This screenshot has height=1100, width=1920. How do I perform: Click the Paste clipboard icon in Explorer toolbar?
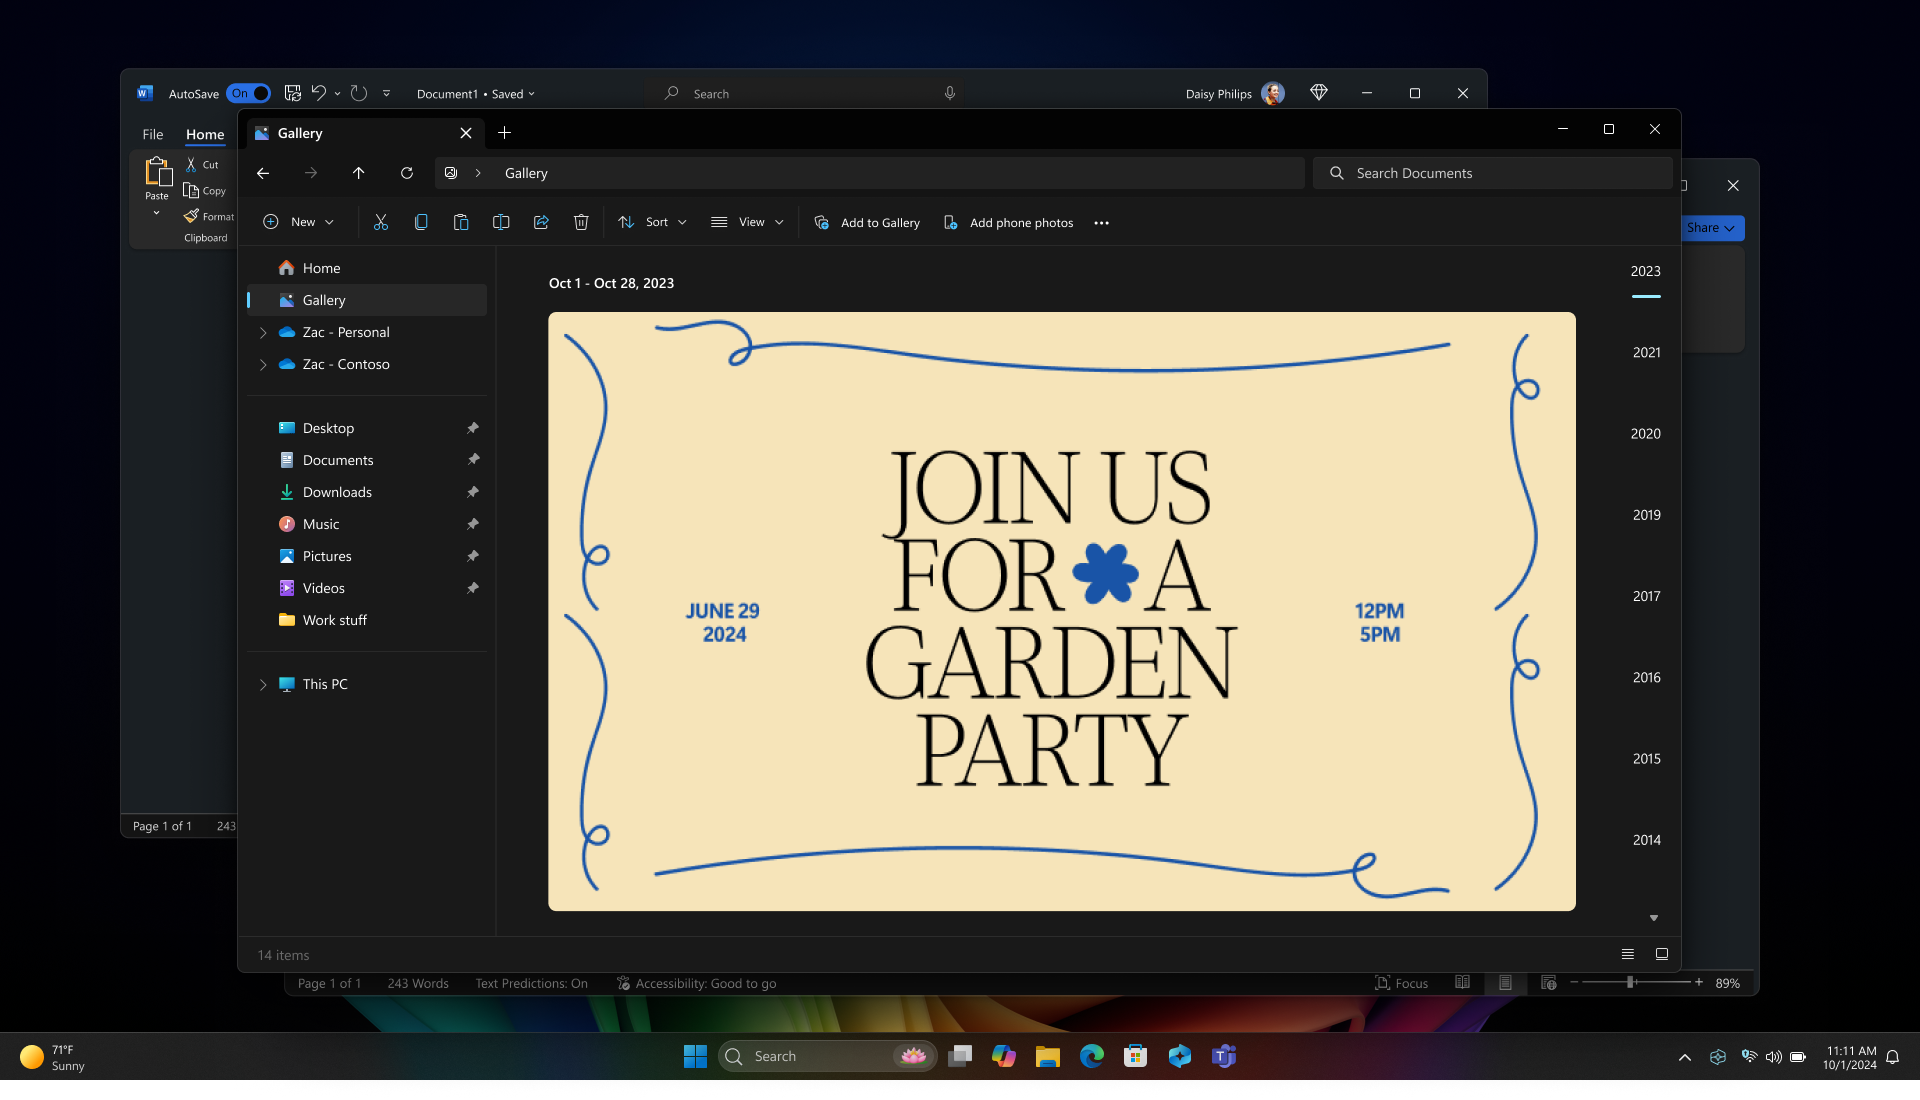point(461,222)
